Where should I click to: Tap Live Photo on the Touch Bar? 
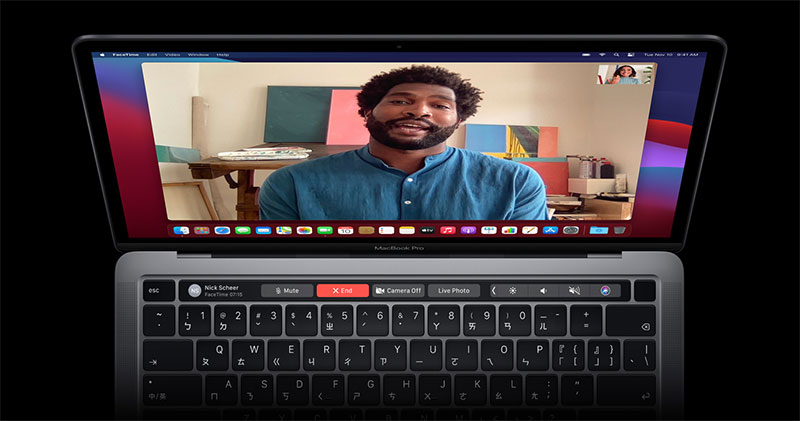[x=454, y=290]
